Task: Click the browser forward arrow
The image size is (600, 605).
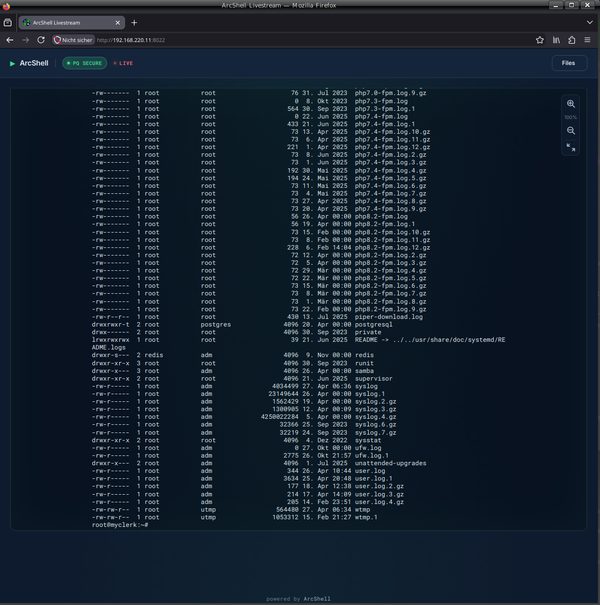Action: (x=25, y=40)
